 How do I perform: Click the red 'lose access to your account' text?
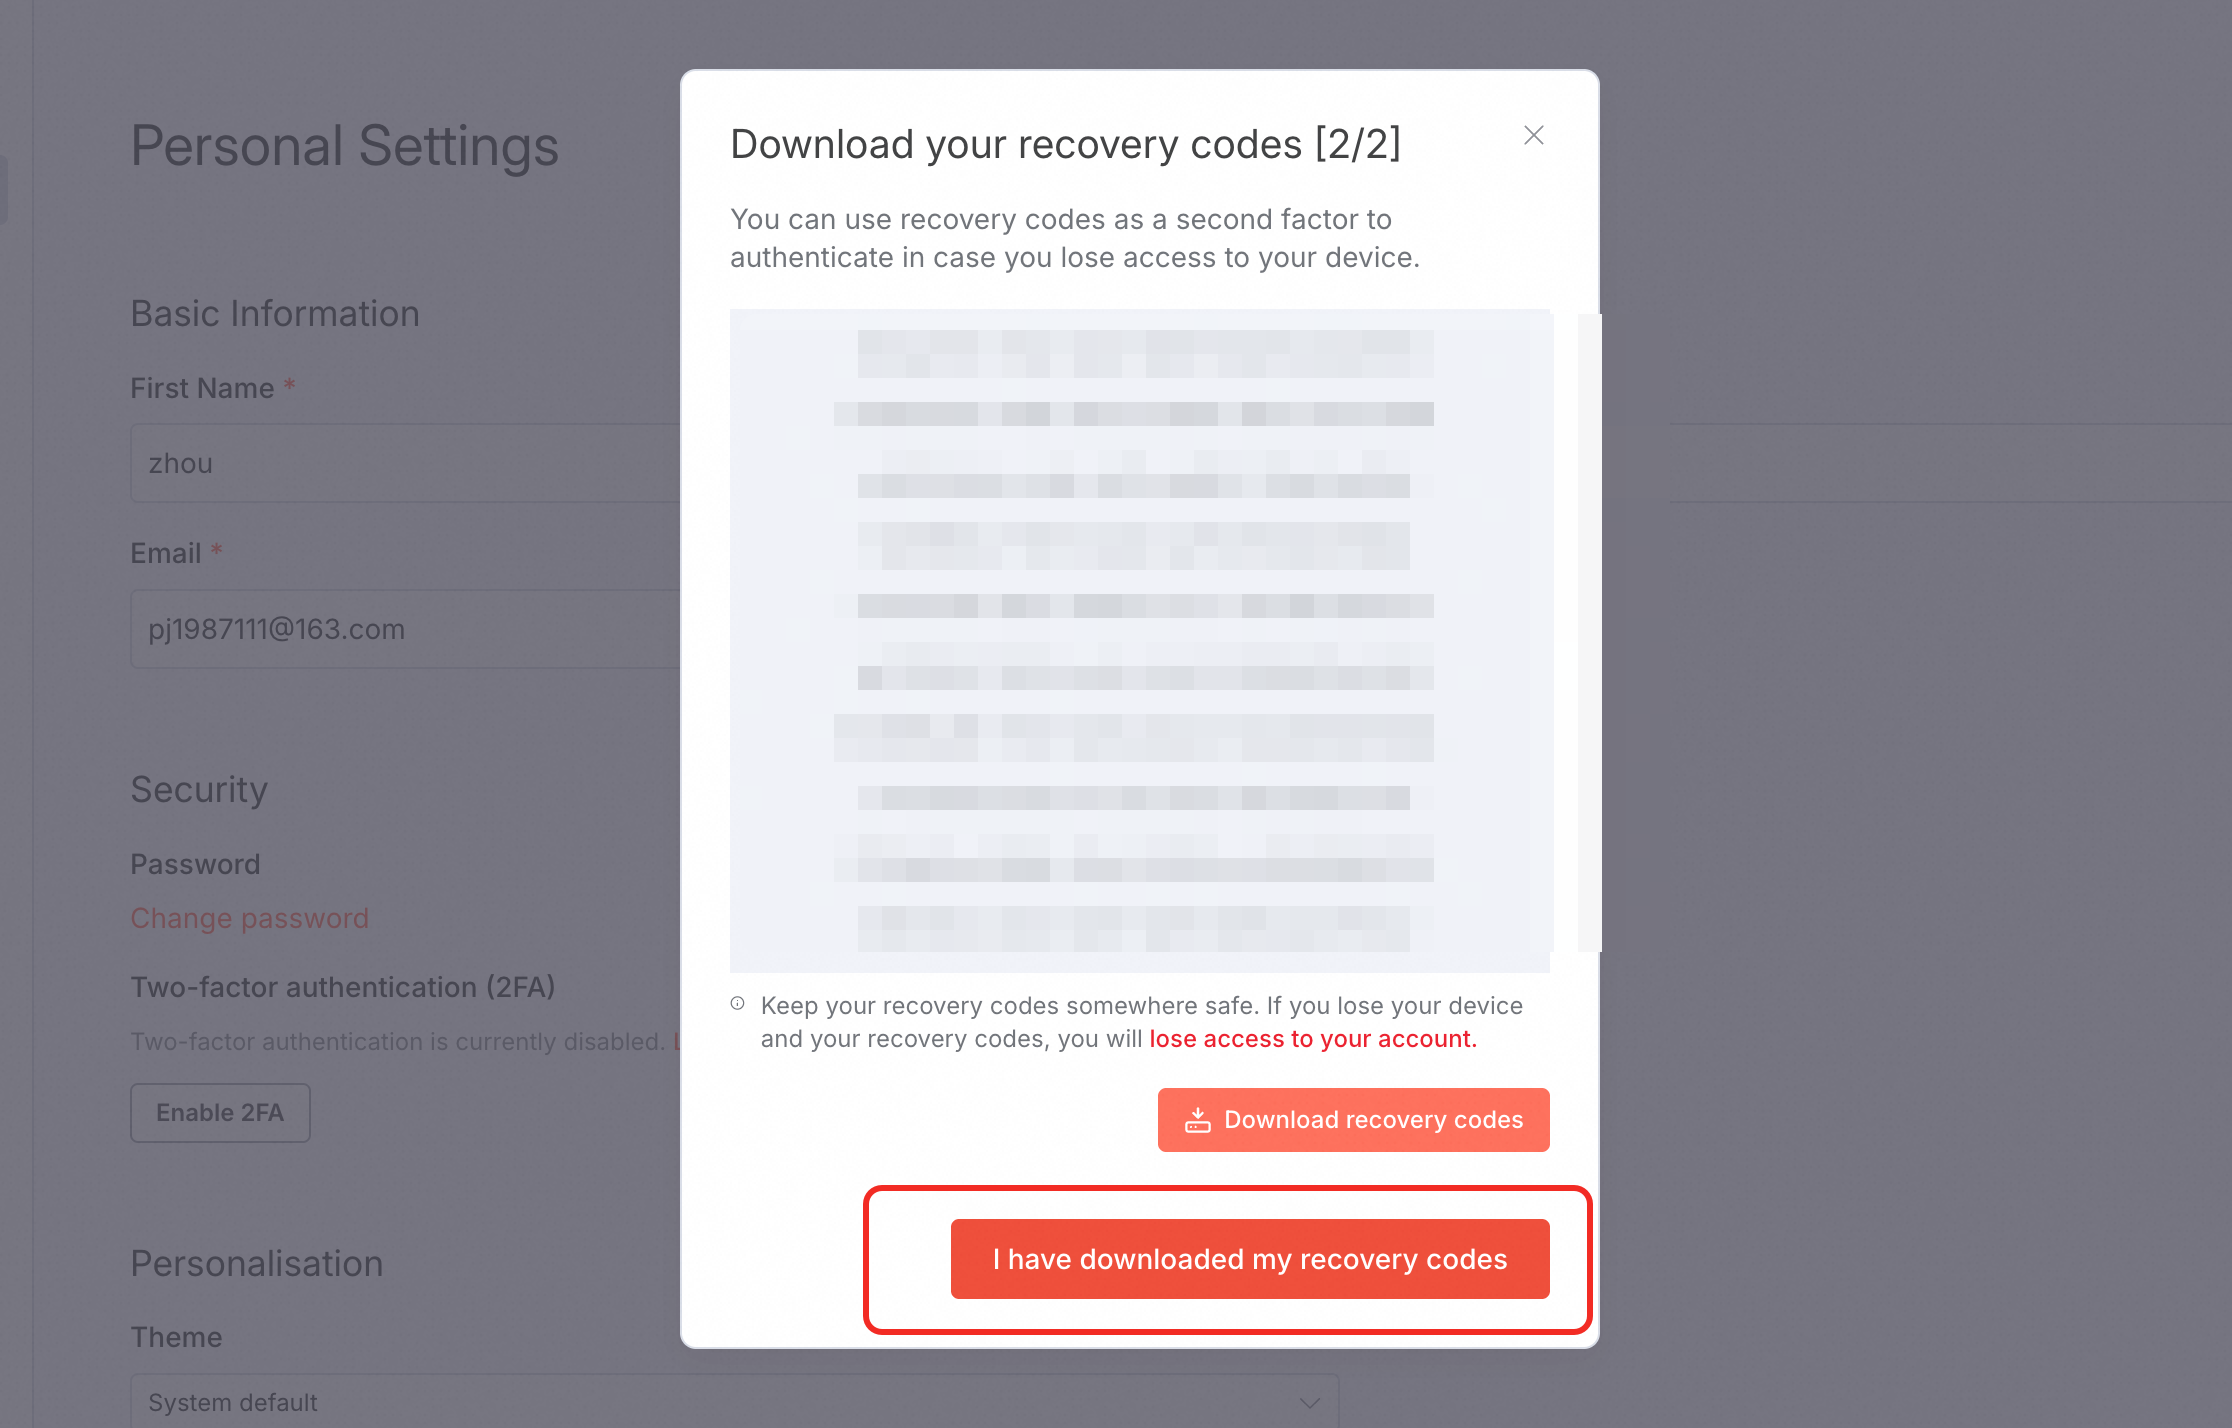coord(1312,1039)
